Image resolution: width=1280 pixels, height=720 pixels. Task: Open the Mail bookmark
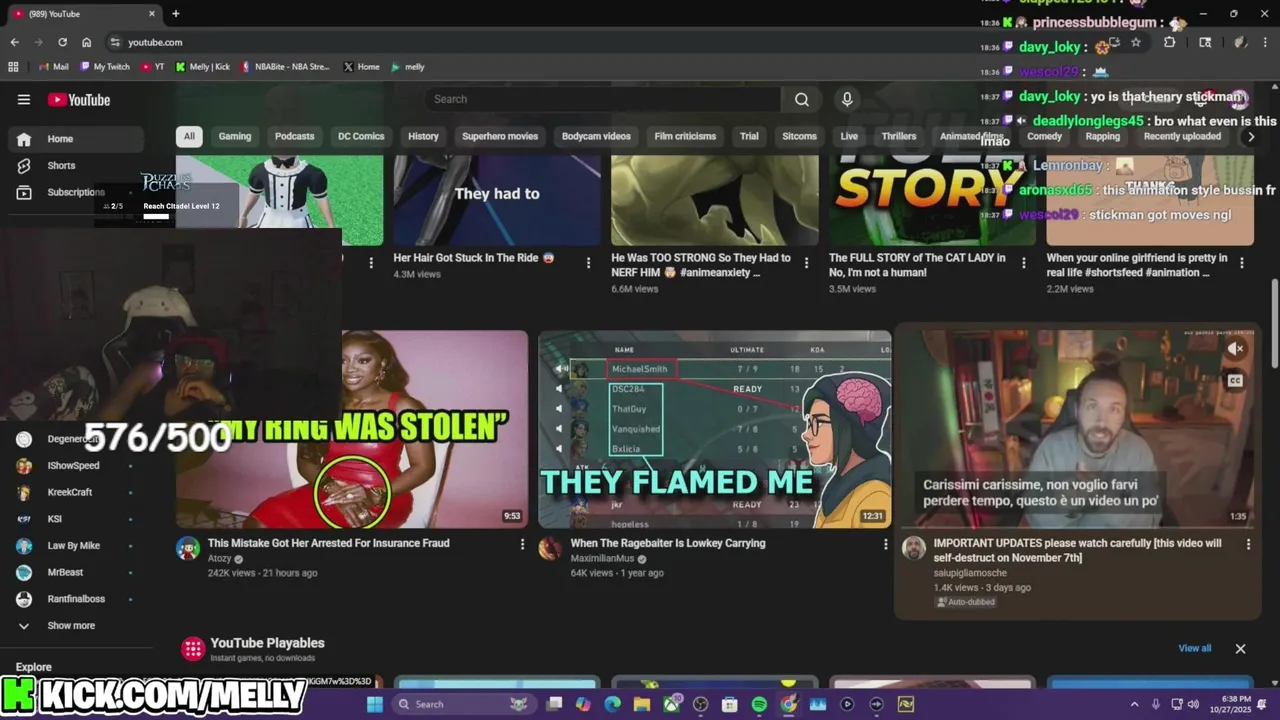(53, 67)
